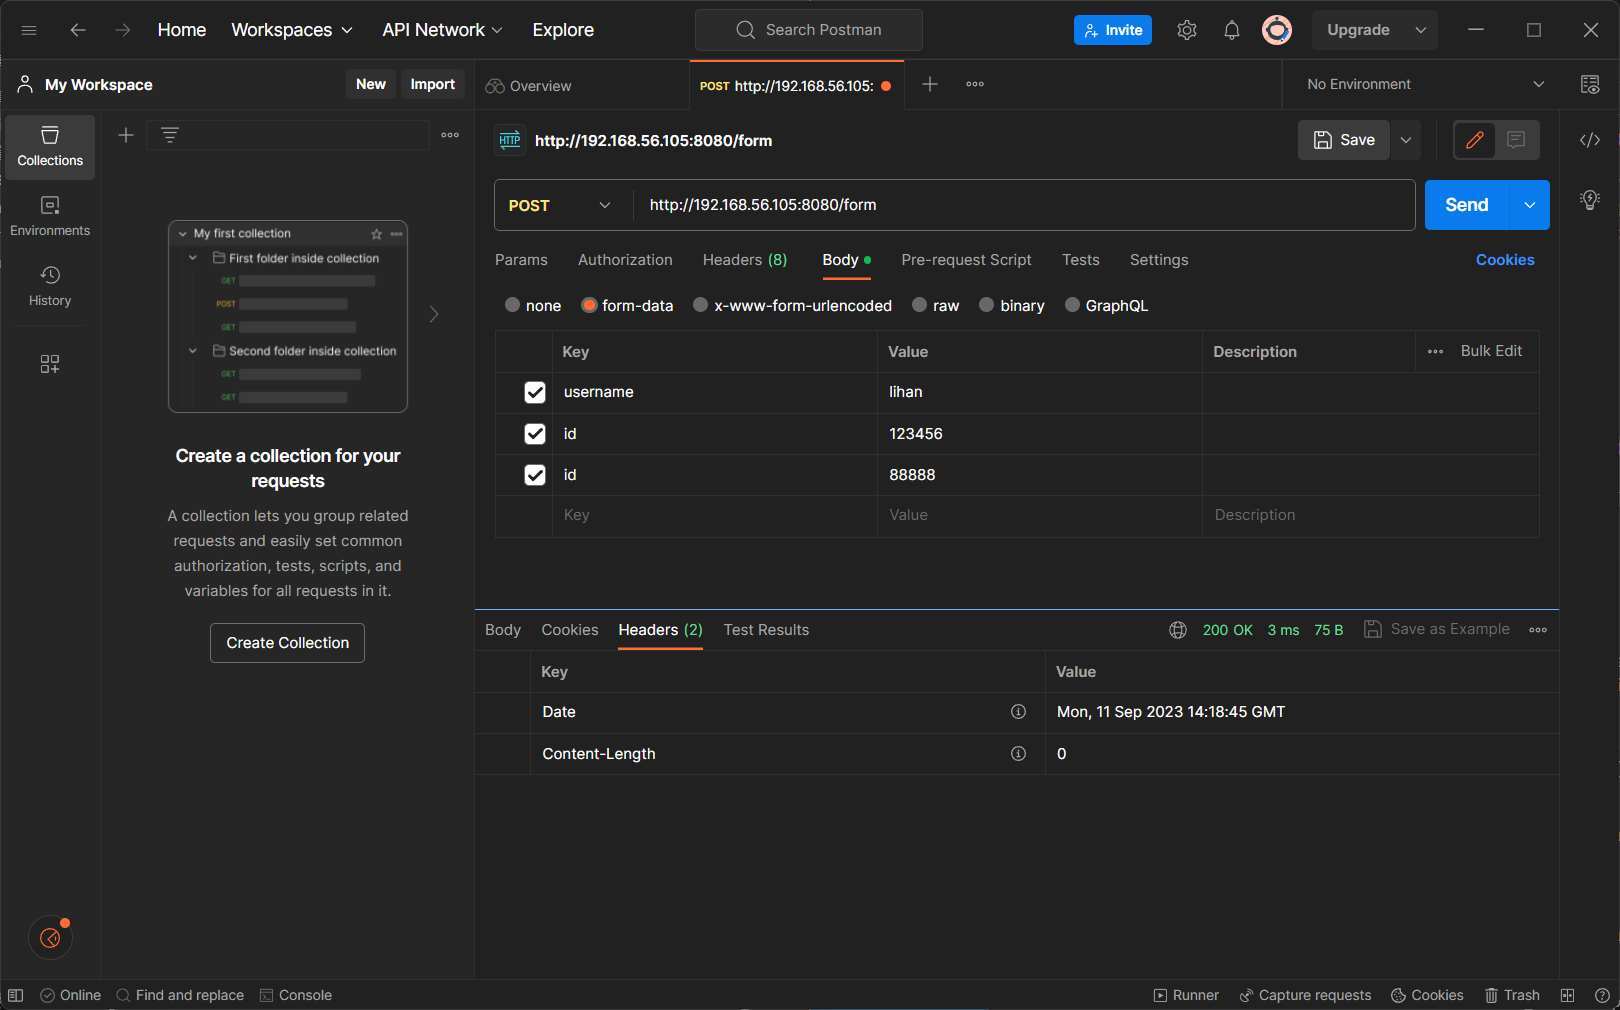Click the filter collections icon

click(x=170, y=135)
